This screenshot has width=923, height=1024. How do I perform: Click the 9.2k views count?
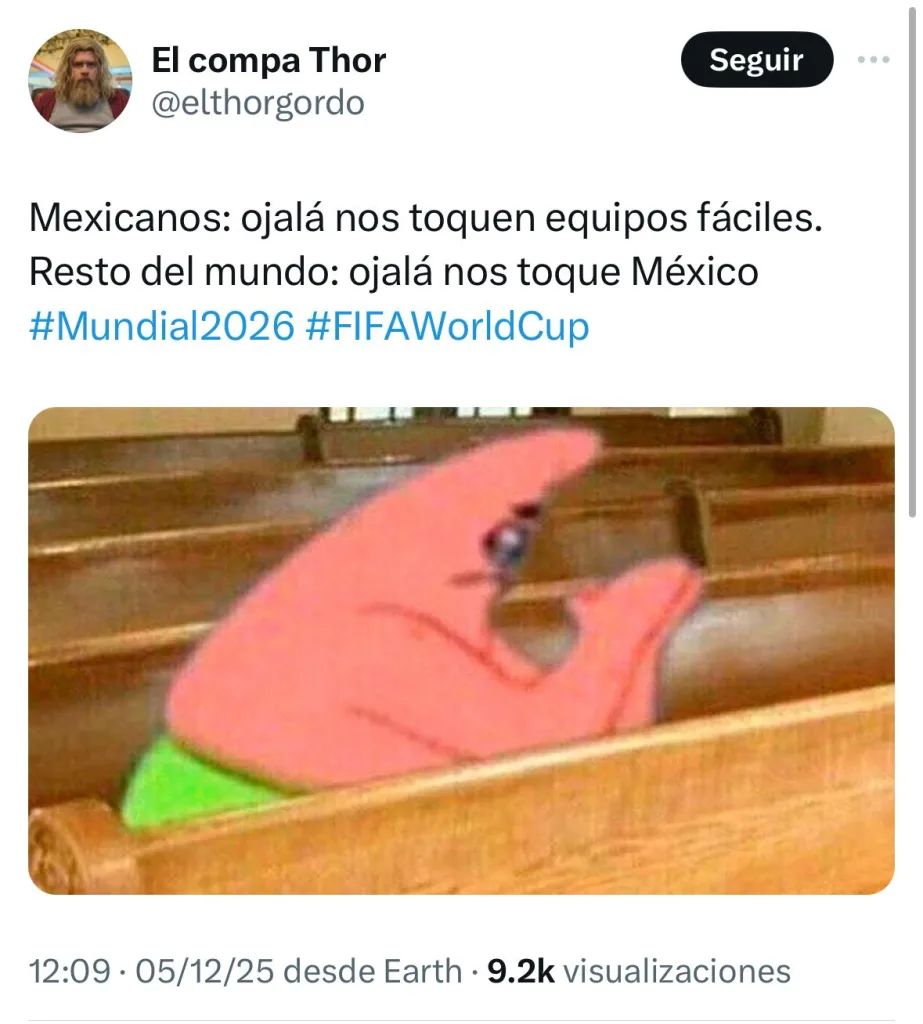(x=521, y=971)
